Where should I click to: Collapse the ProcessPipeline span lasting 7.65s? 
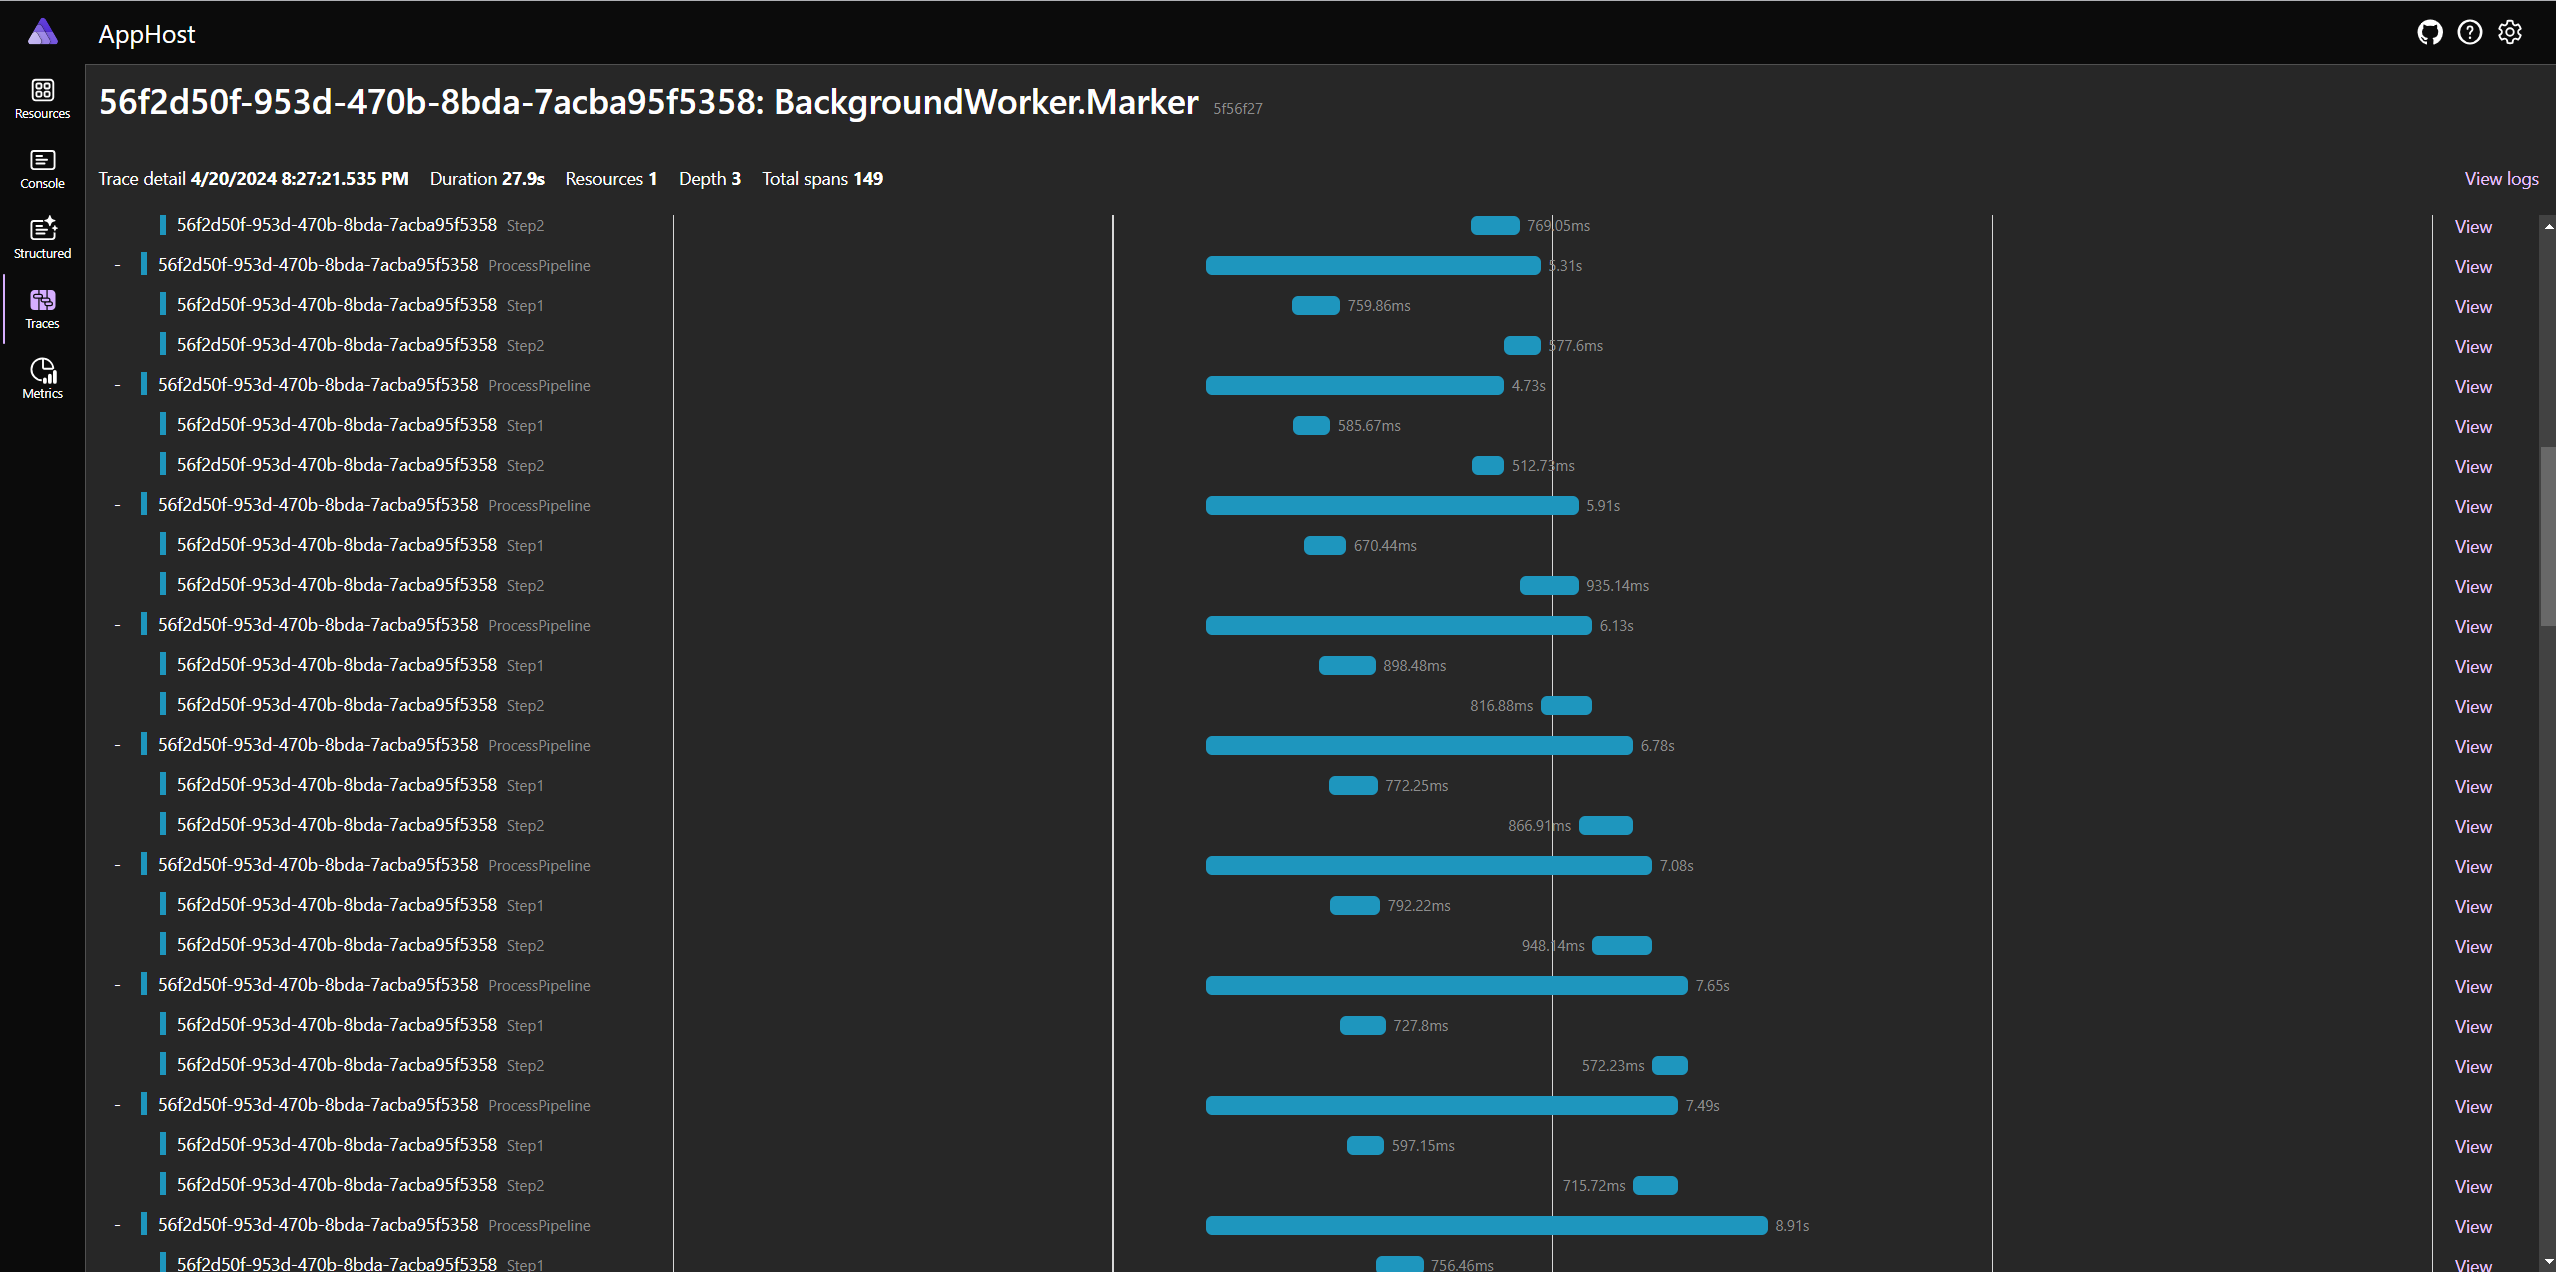point(117,985)
